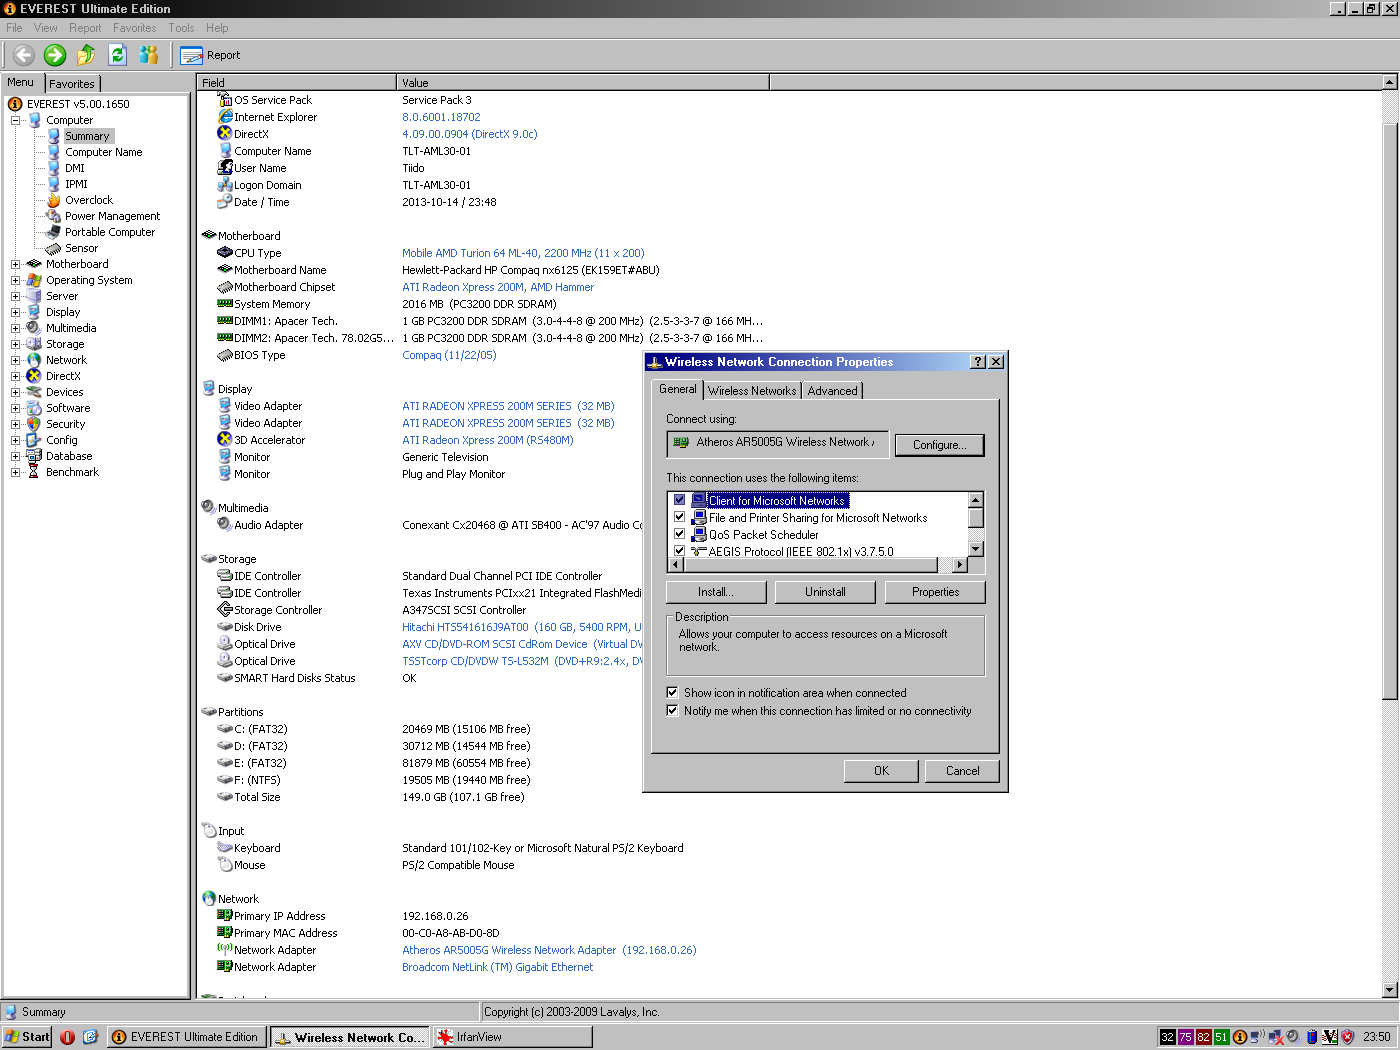Viewport: 1400px width, 1050px height.
Task: Open the File menu
Action: tap(14, 28)
